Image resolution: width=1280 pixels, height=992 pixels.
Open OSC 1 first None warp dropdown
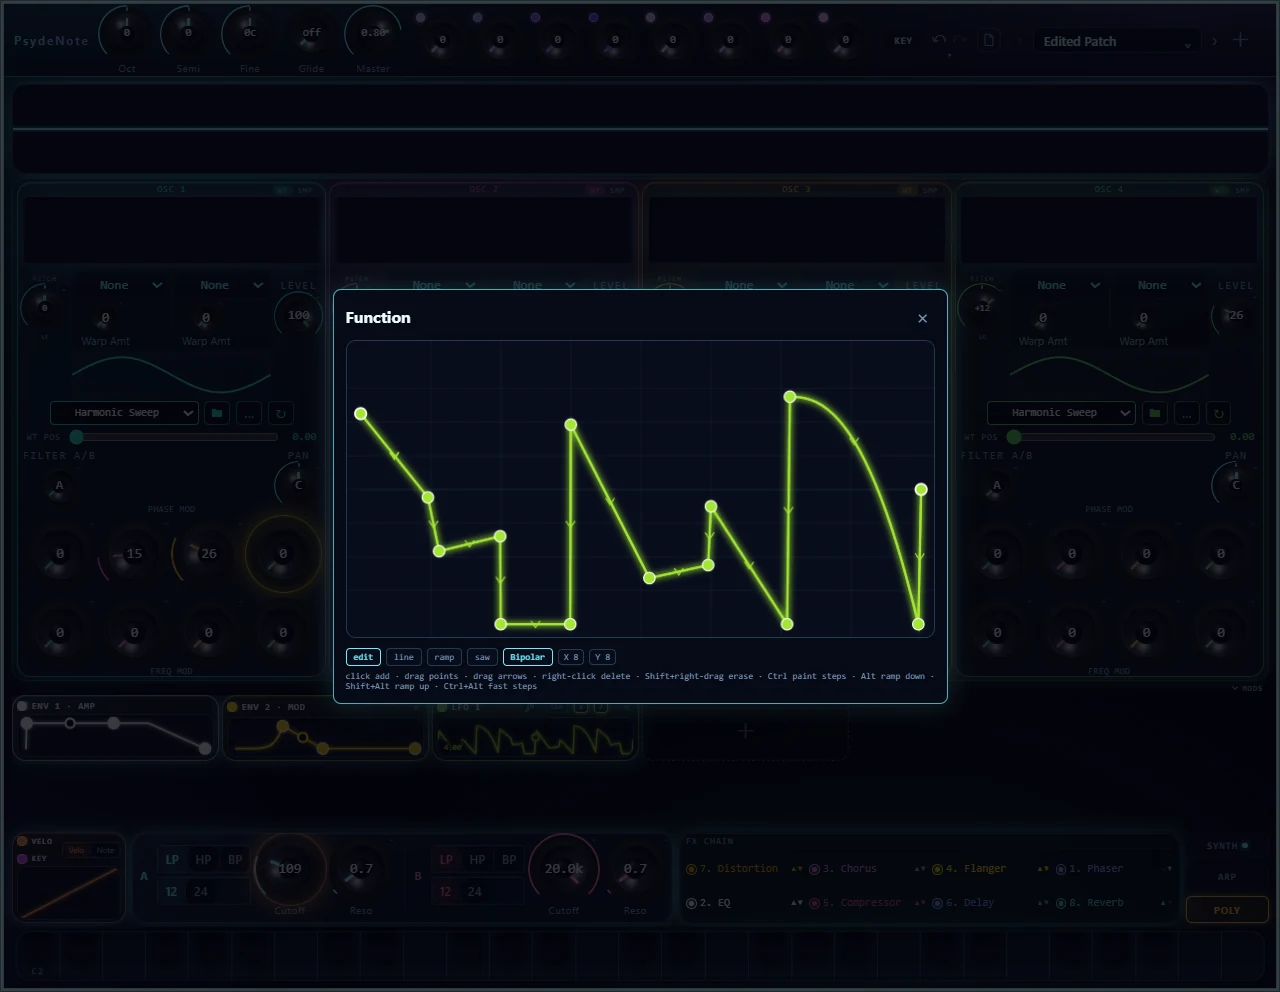tap(130, 285)
